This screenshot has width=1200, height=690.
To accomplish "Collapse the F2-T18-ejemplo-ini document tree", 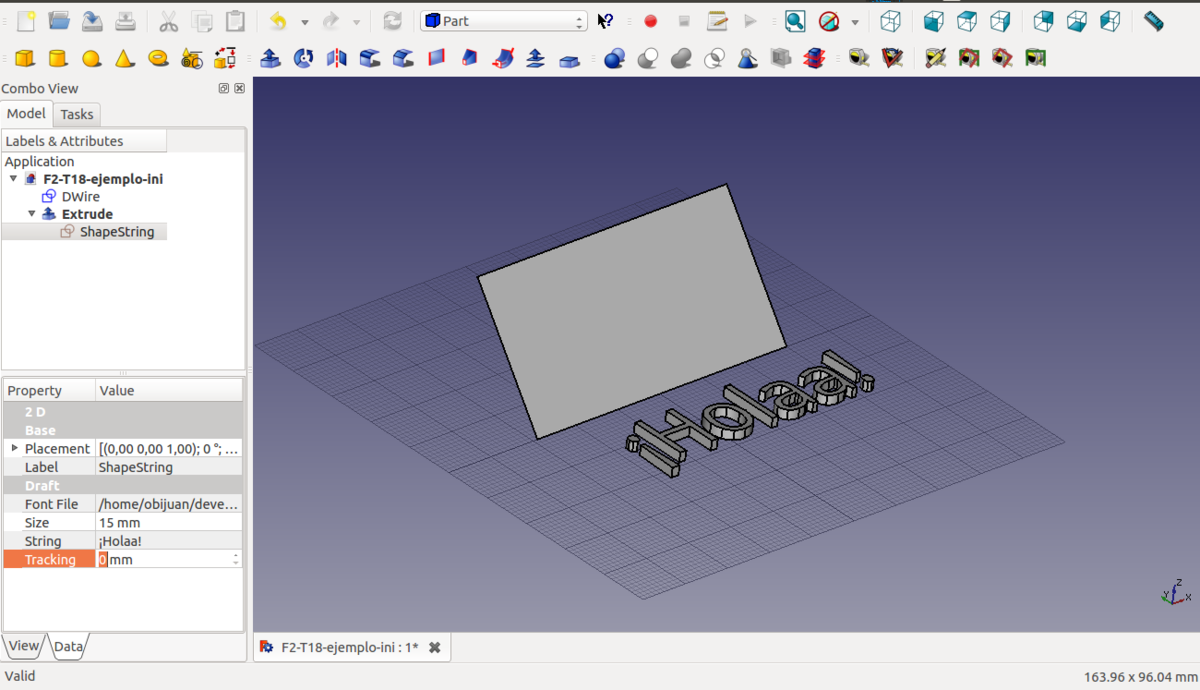I will pos(13,179).
